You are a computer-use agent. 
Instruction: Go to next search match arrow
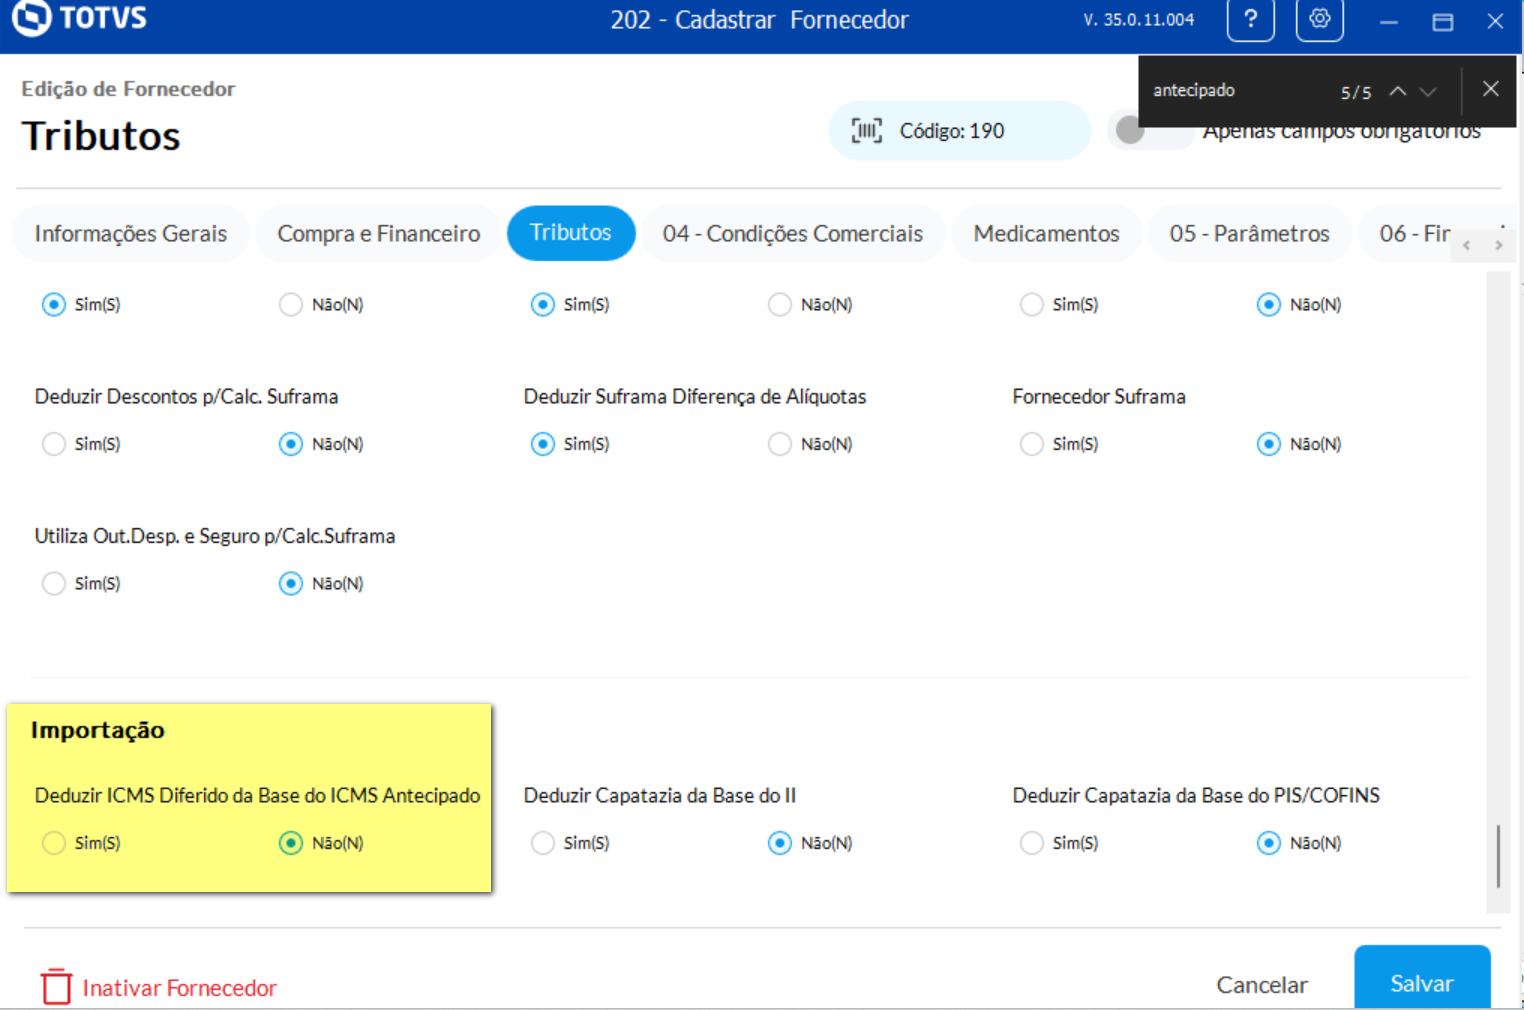tap(1428, 91)
